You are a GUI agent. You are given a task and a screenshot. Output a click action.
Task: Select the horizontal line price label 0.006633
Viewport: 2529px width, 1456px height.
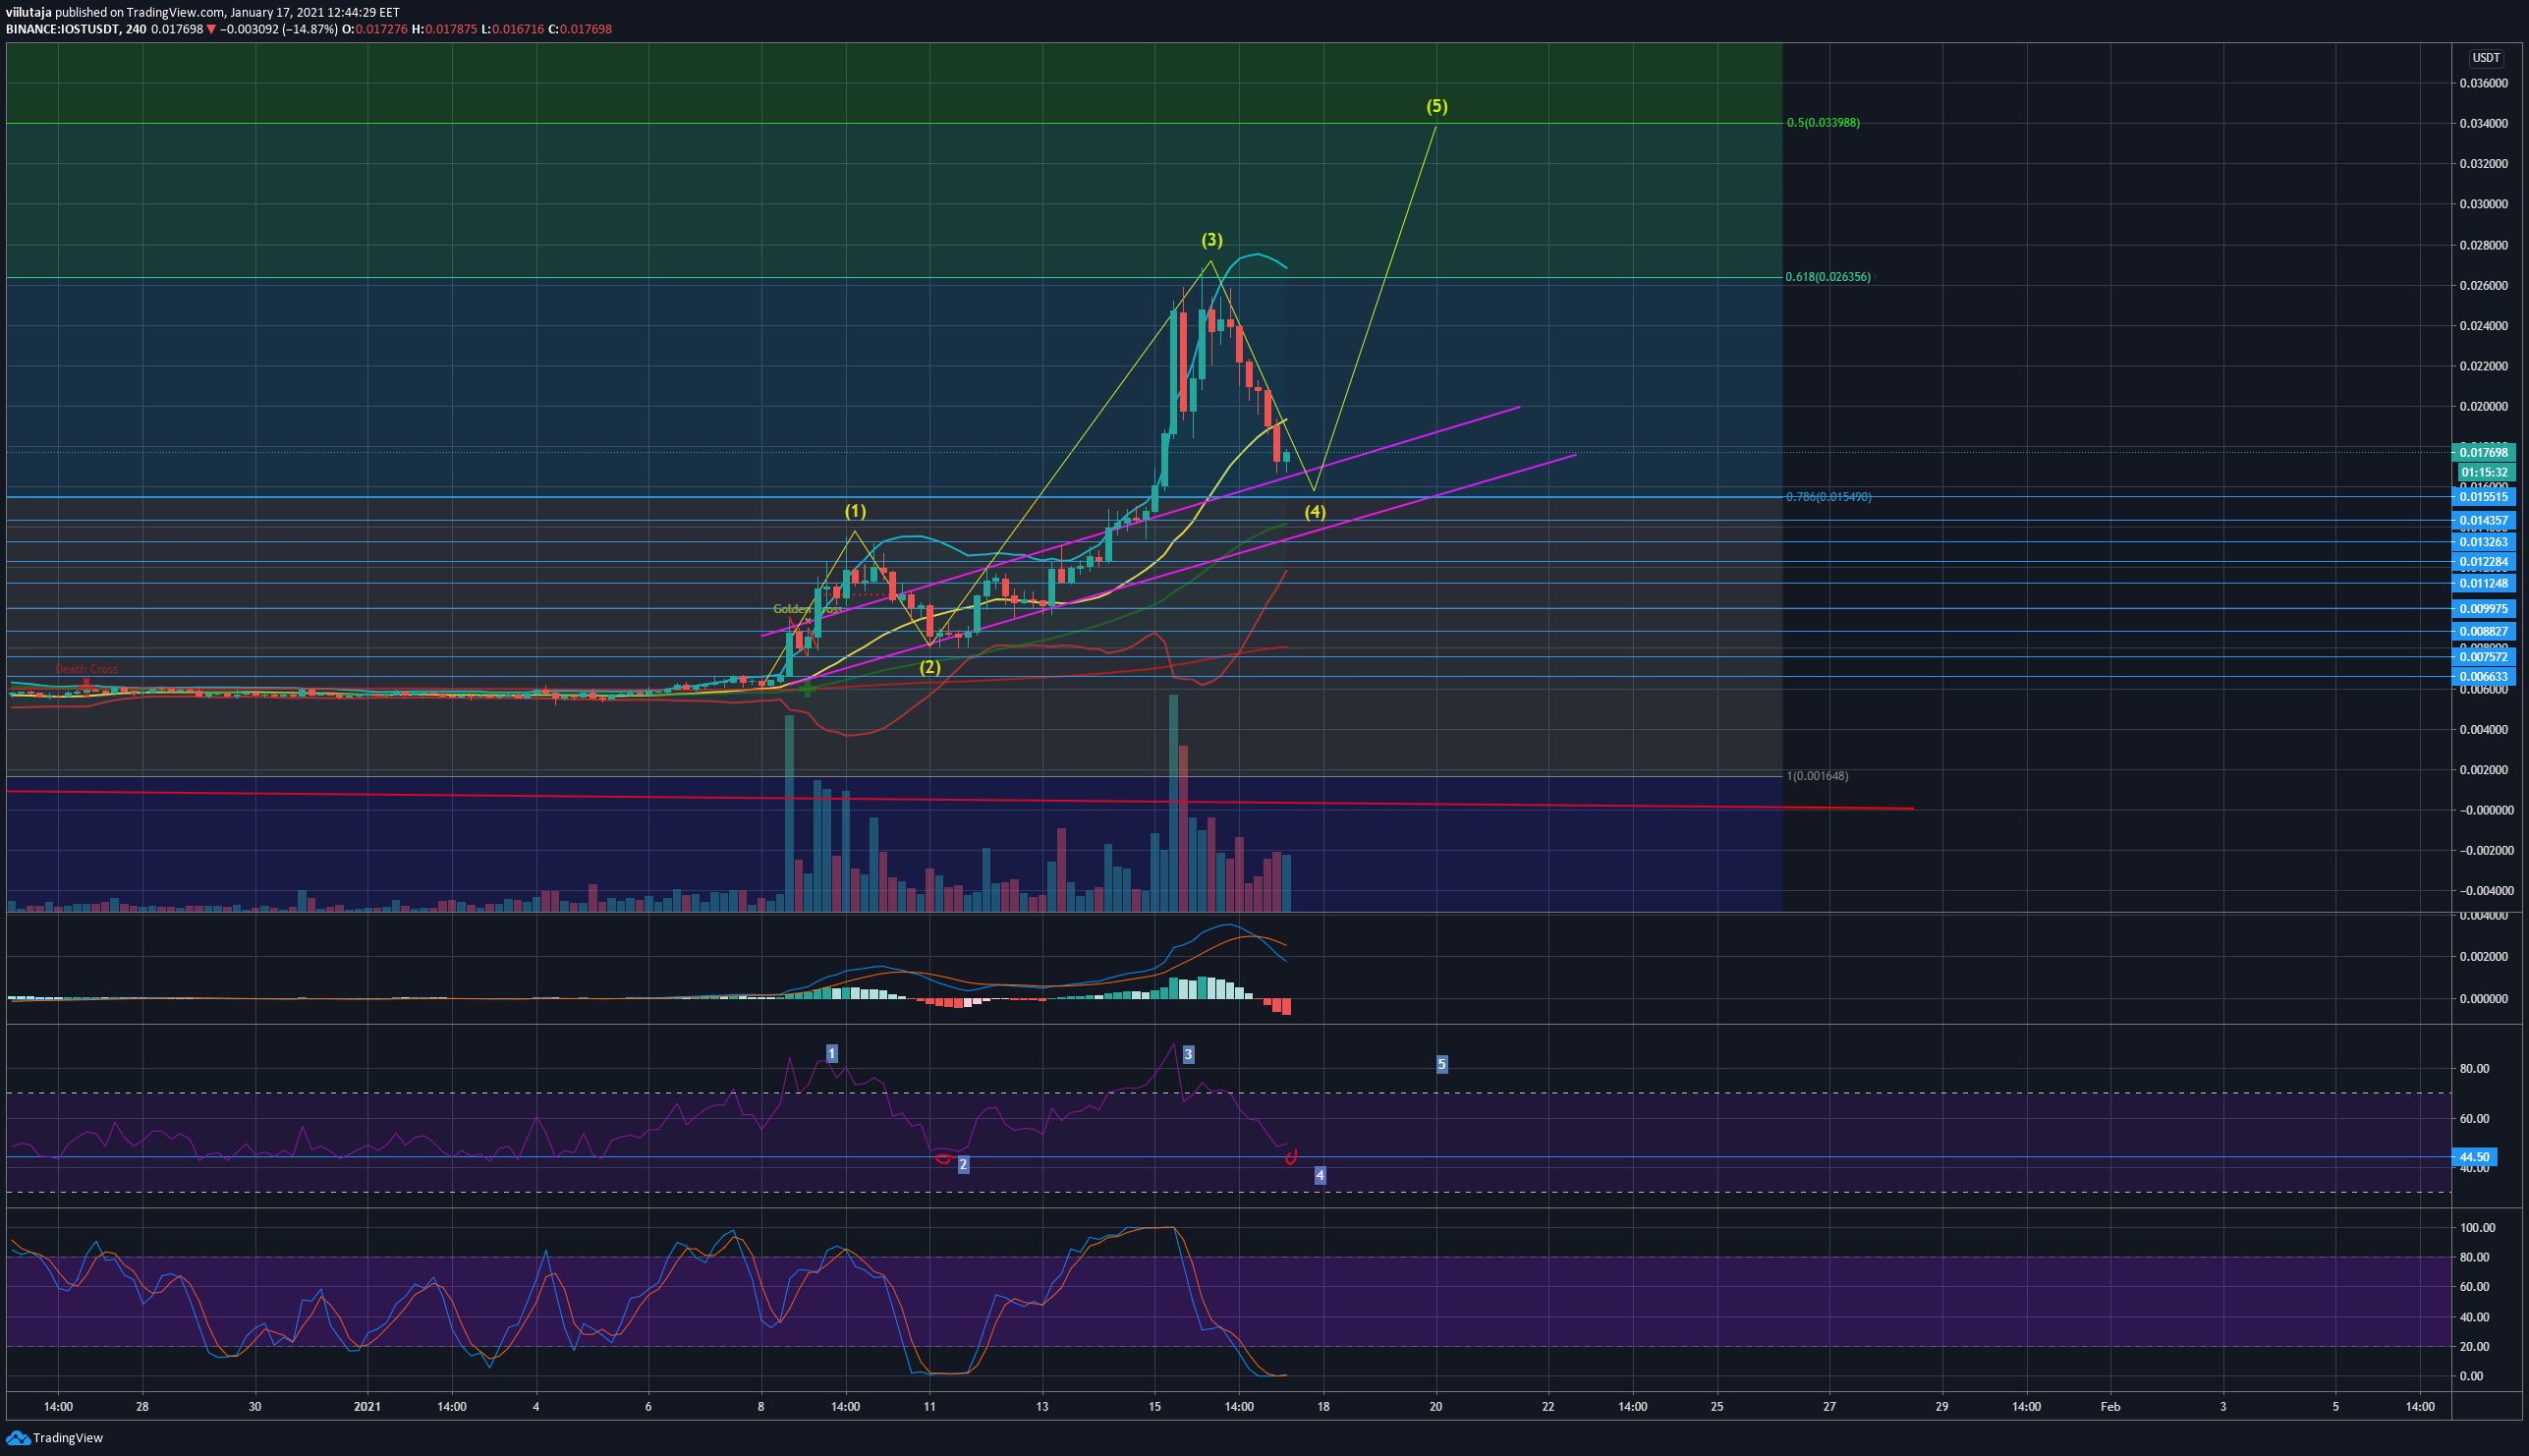pos(2484,677)
